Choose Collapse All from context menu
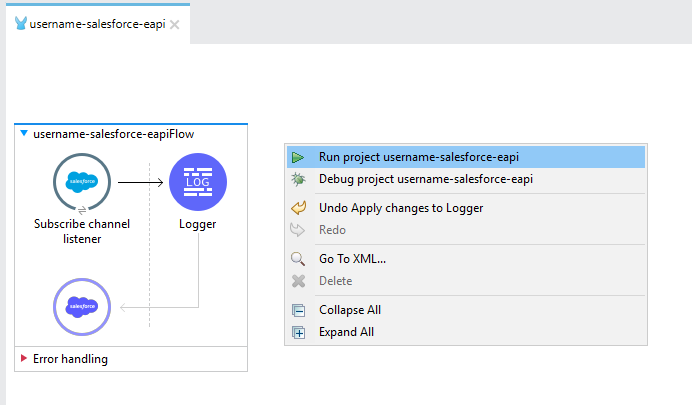 tap(349, 310)
